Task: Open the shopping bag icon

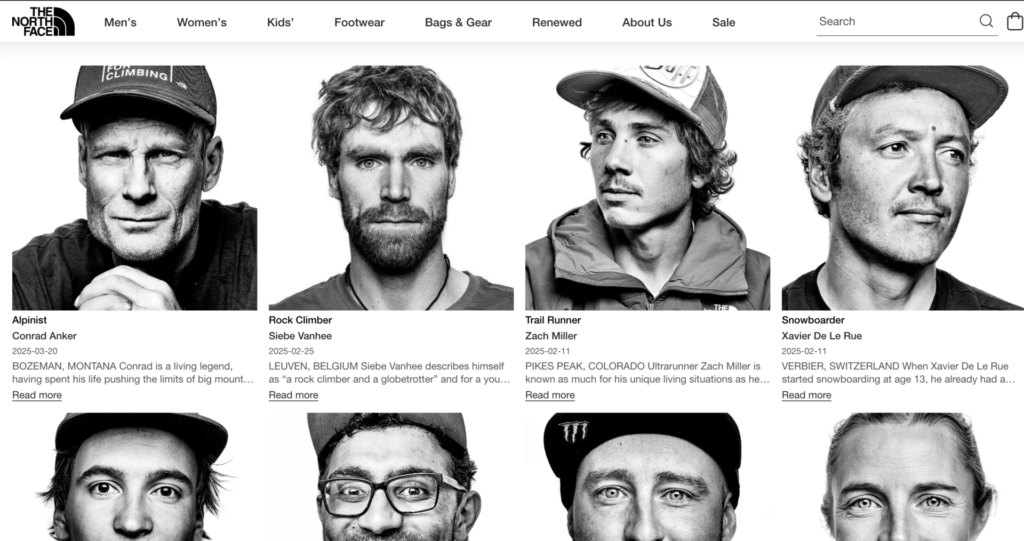Action: coord(1015,21)
